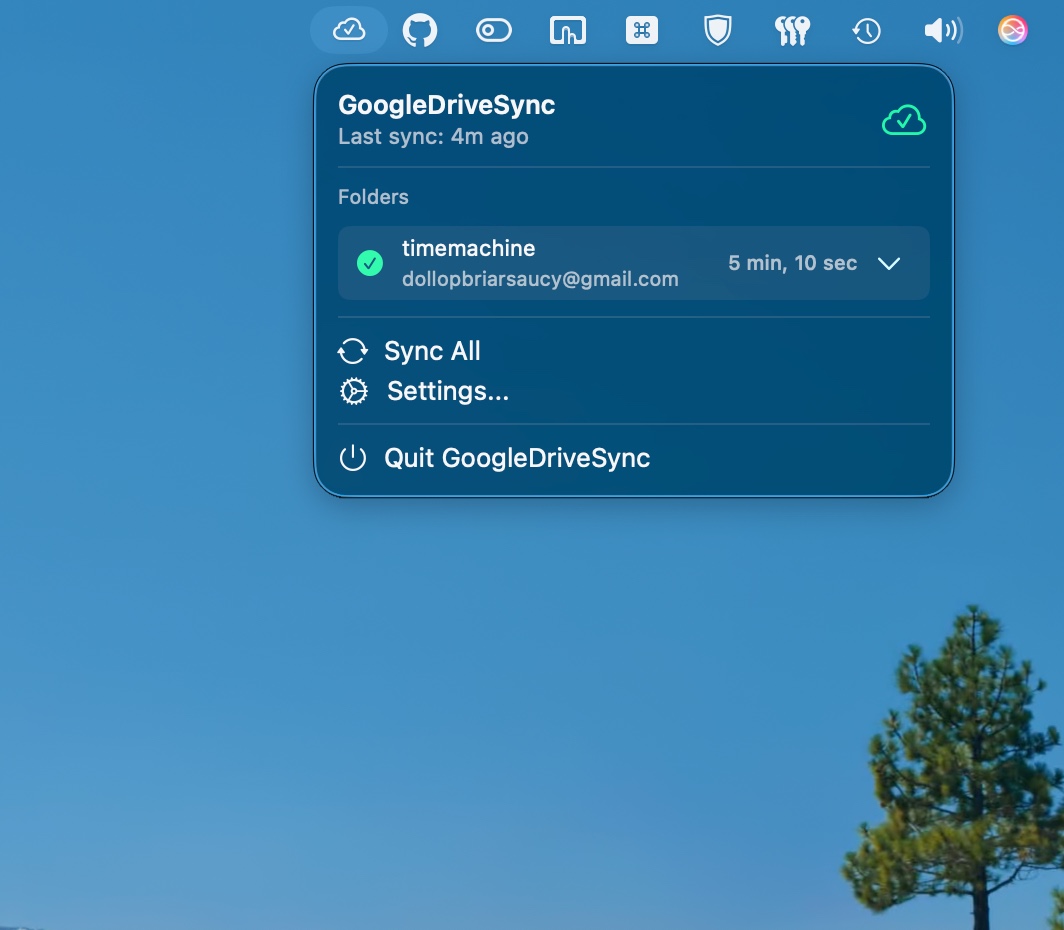The height and width of the screenshot is (930, 1064).
Task: Open the Siri icon in the menu bar
Action: coord(1012,30)
